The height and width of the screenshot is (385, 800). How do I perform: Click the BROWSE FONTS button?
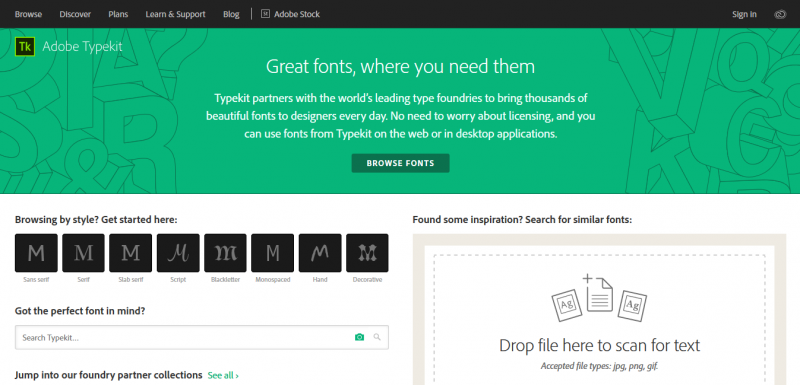(401, 163)
